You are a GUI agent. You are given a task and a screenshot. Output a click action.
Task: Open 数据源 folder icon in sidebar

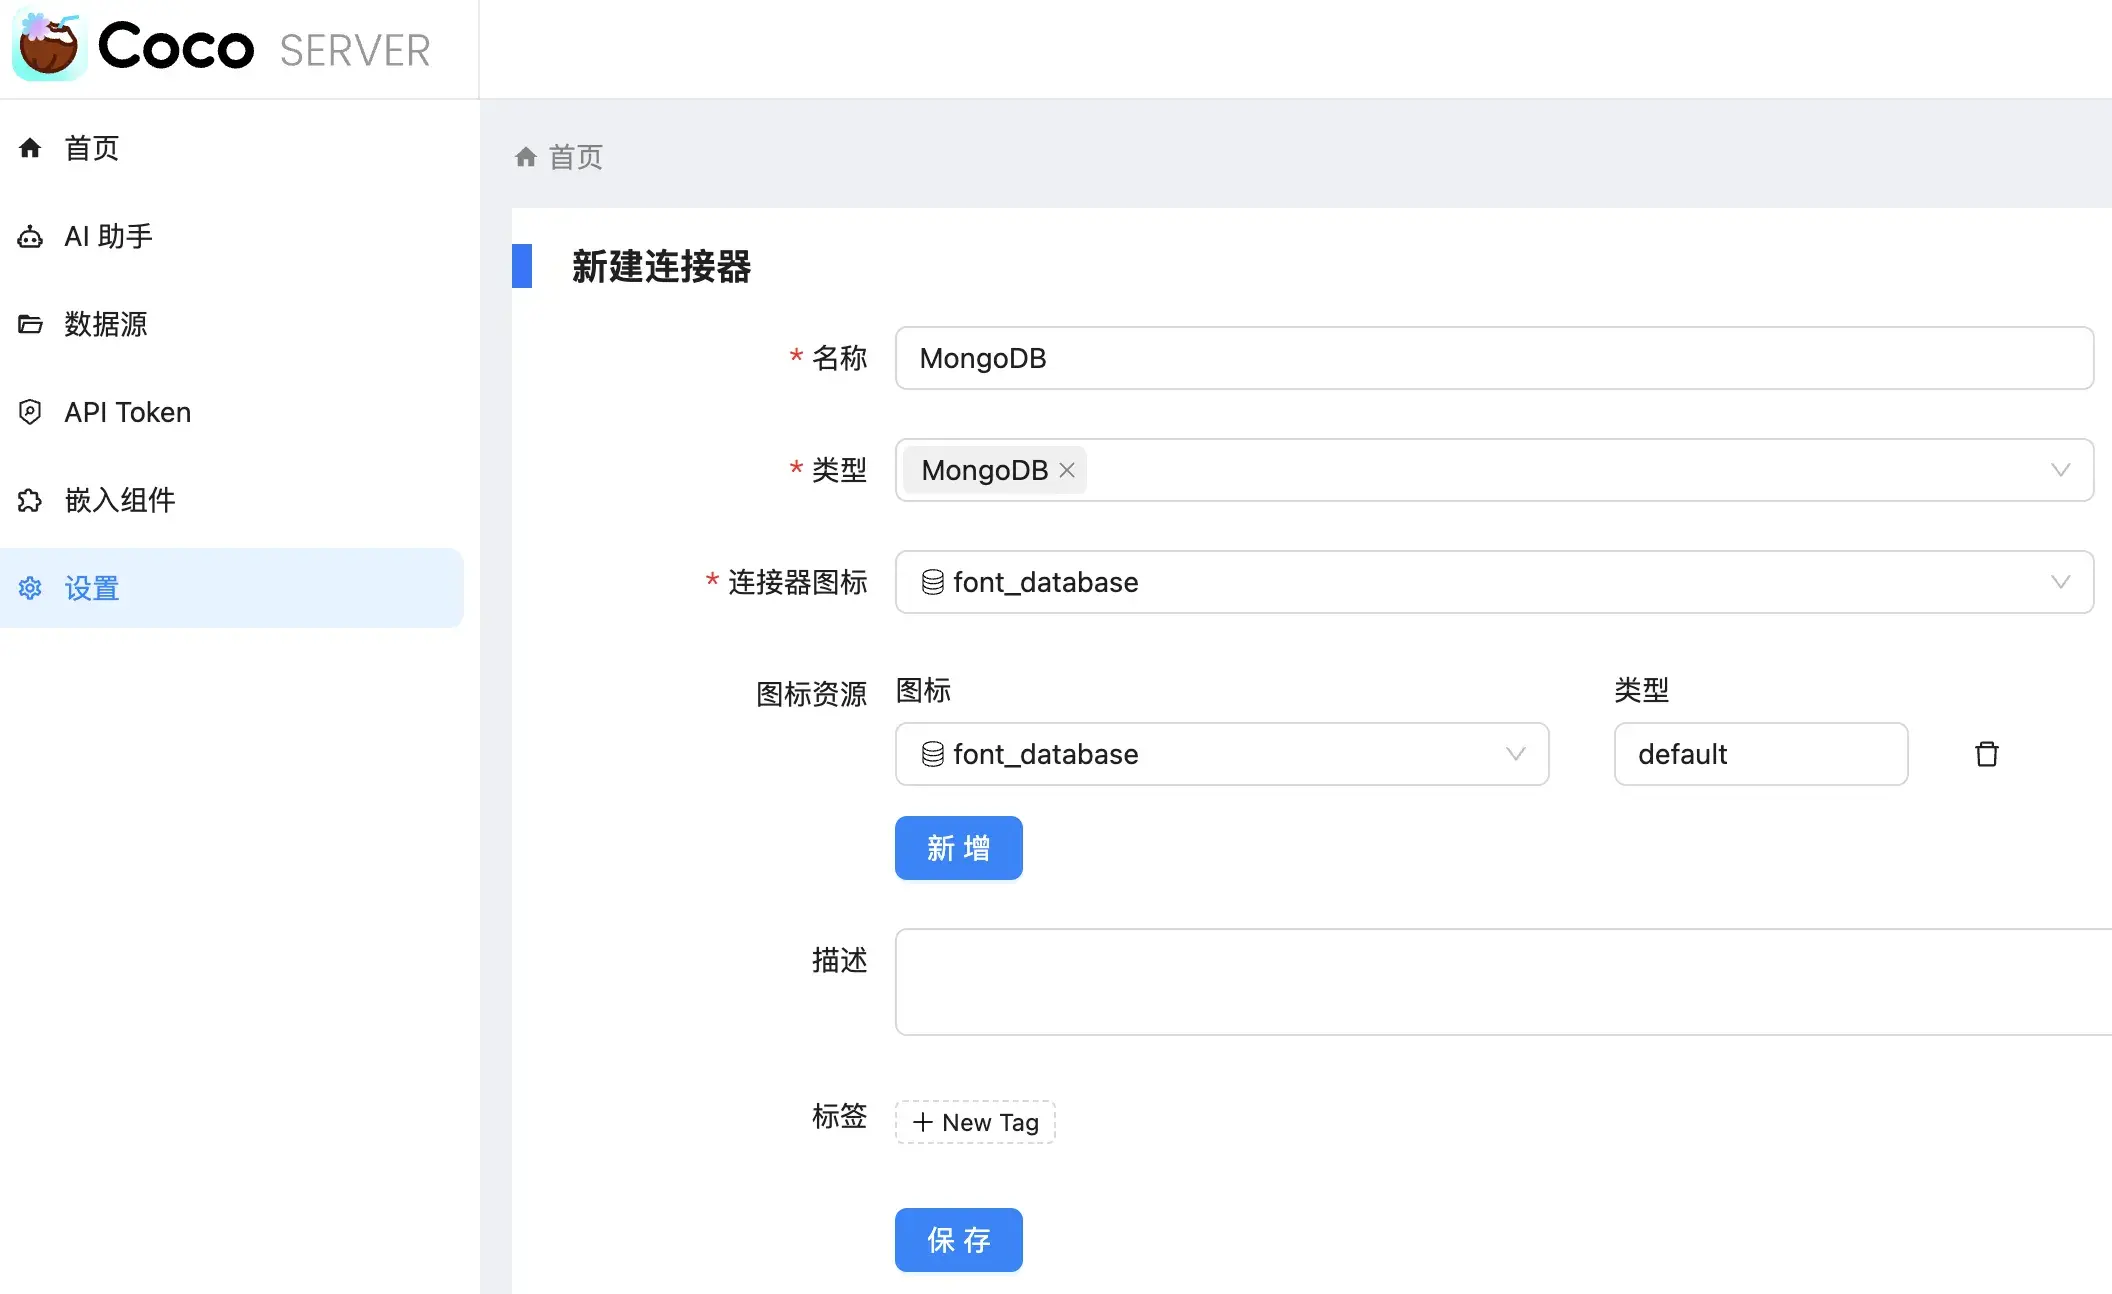(30, 324)
